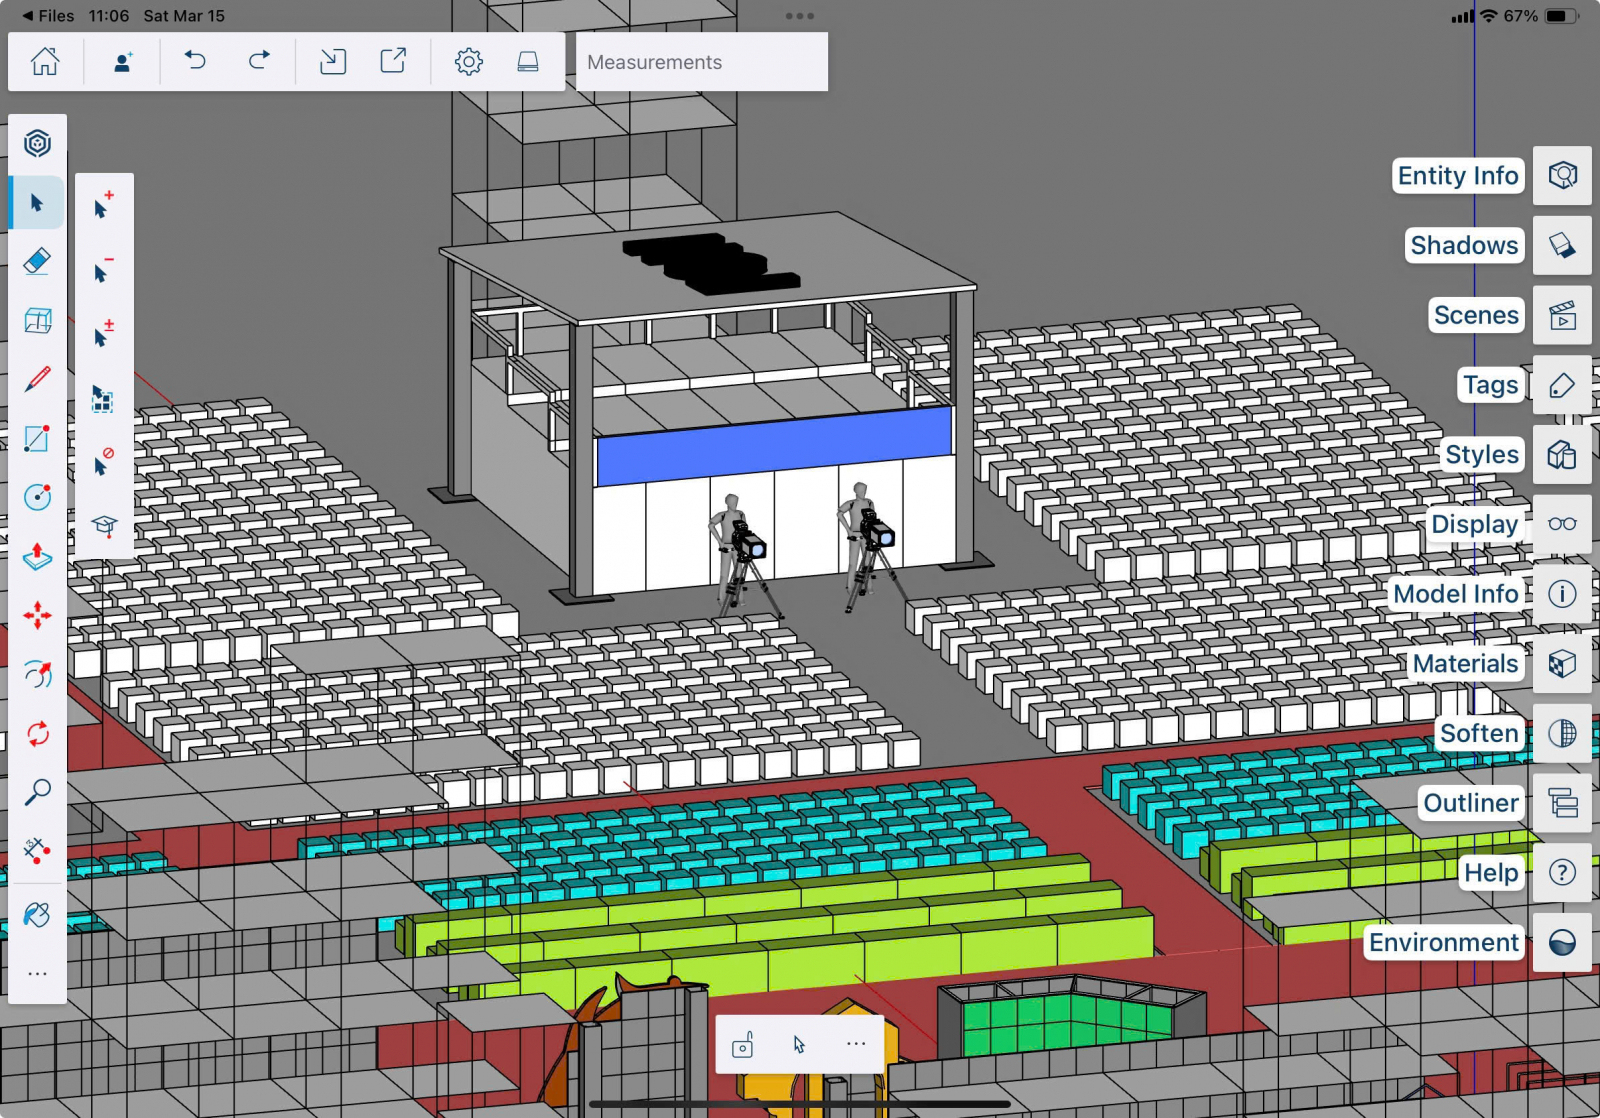Tap the Undo arrow
This screenshot has width=1600, height=1118.
tap(195, 62)
